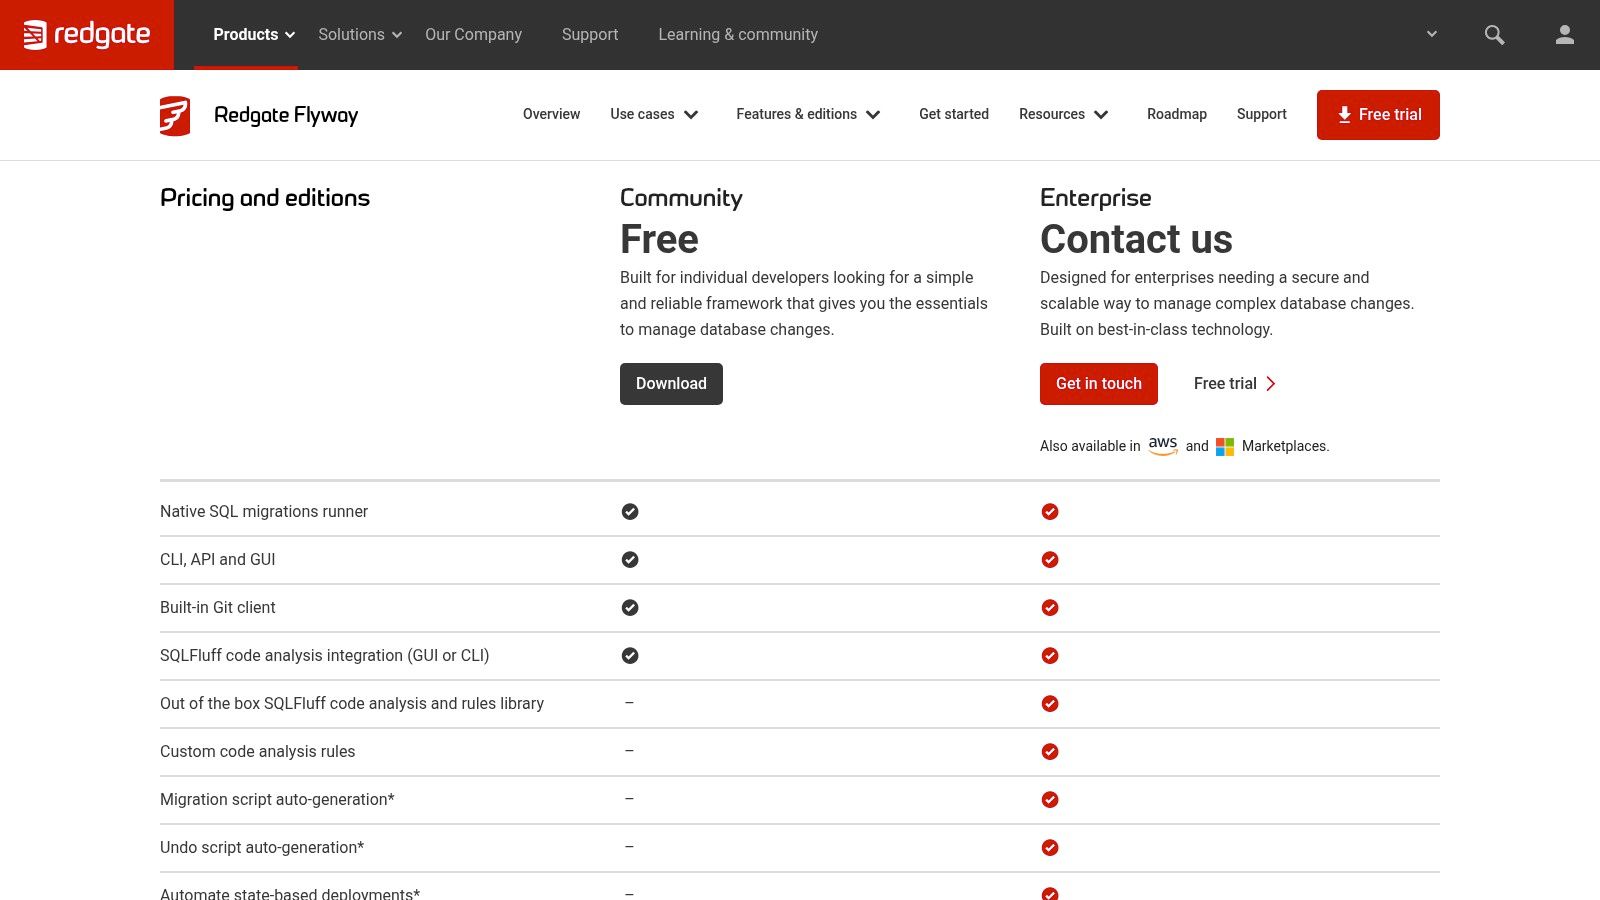
Task: Expand the Features & editions dropdown
Action: coord(808,115)
